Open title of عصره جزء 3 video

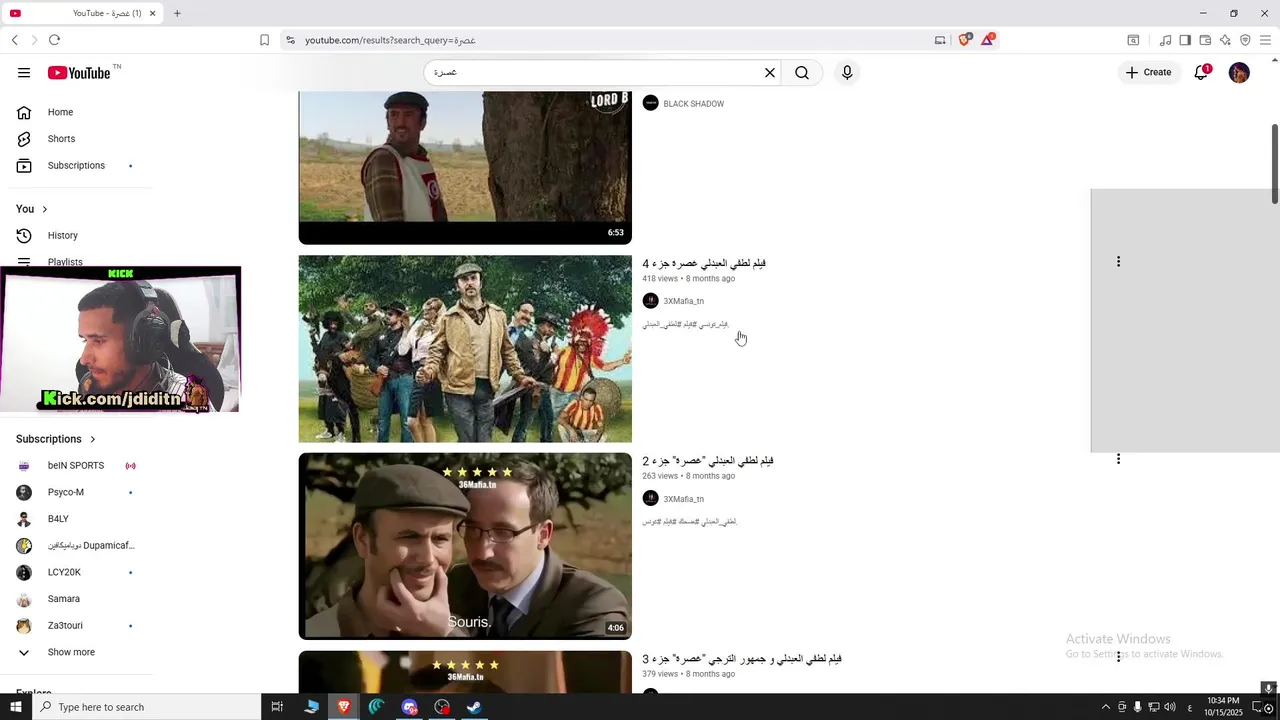point(742,659)
